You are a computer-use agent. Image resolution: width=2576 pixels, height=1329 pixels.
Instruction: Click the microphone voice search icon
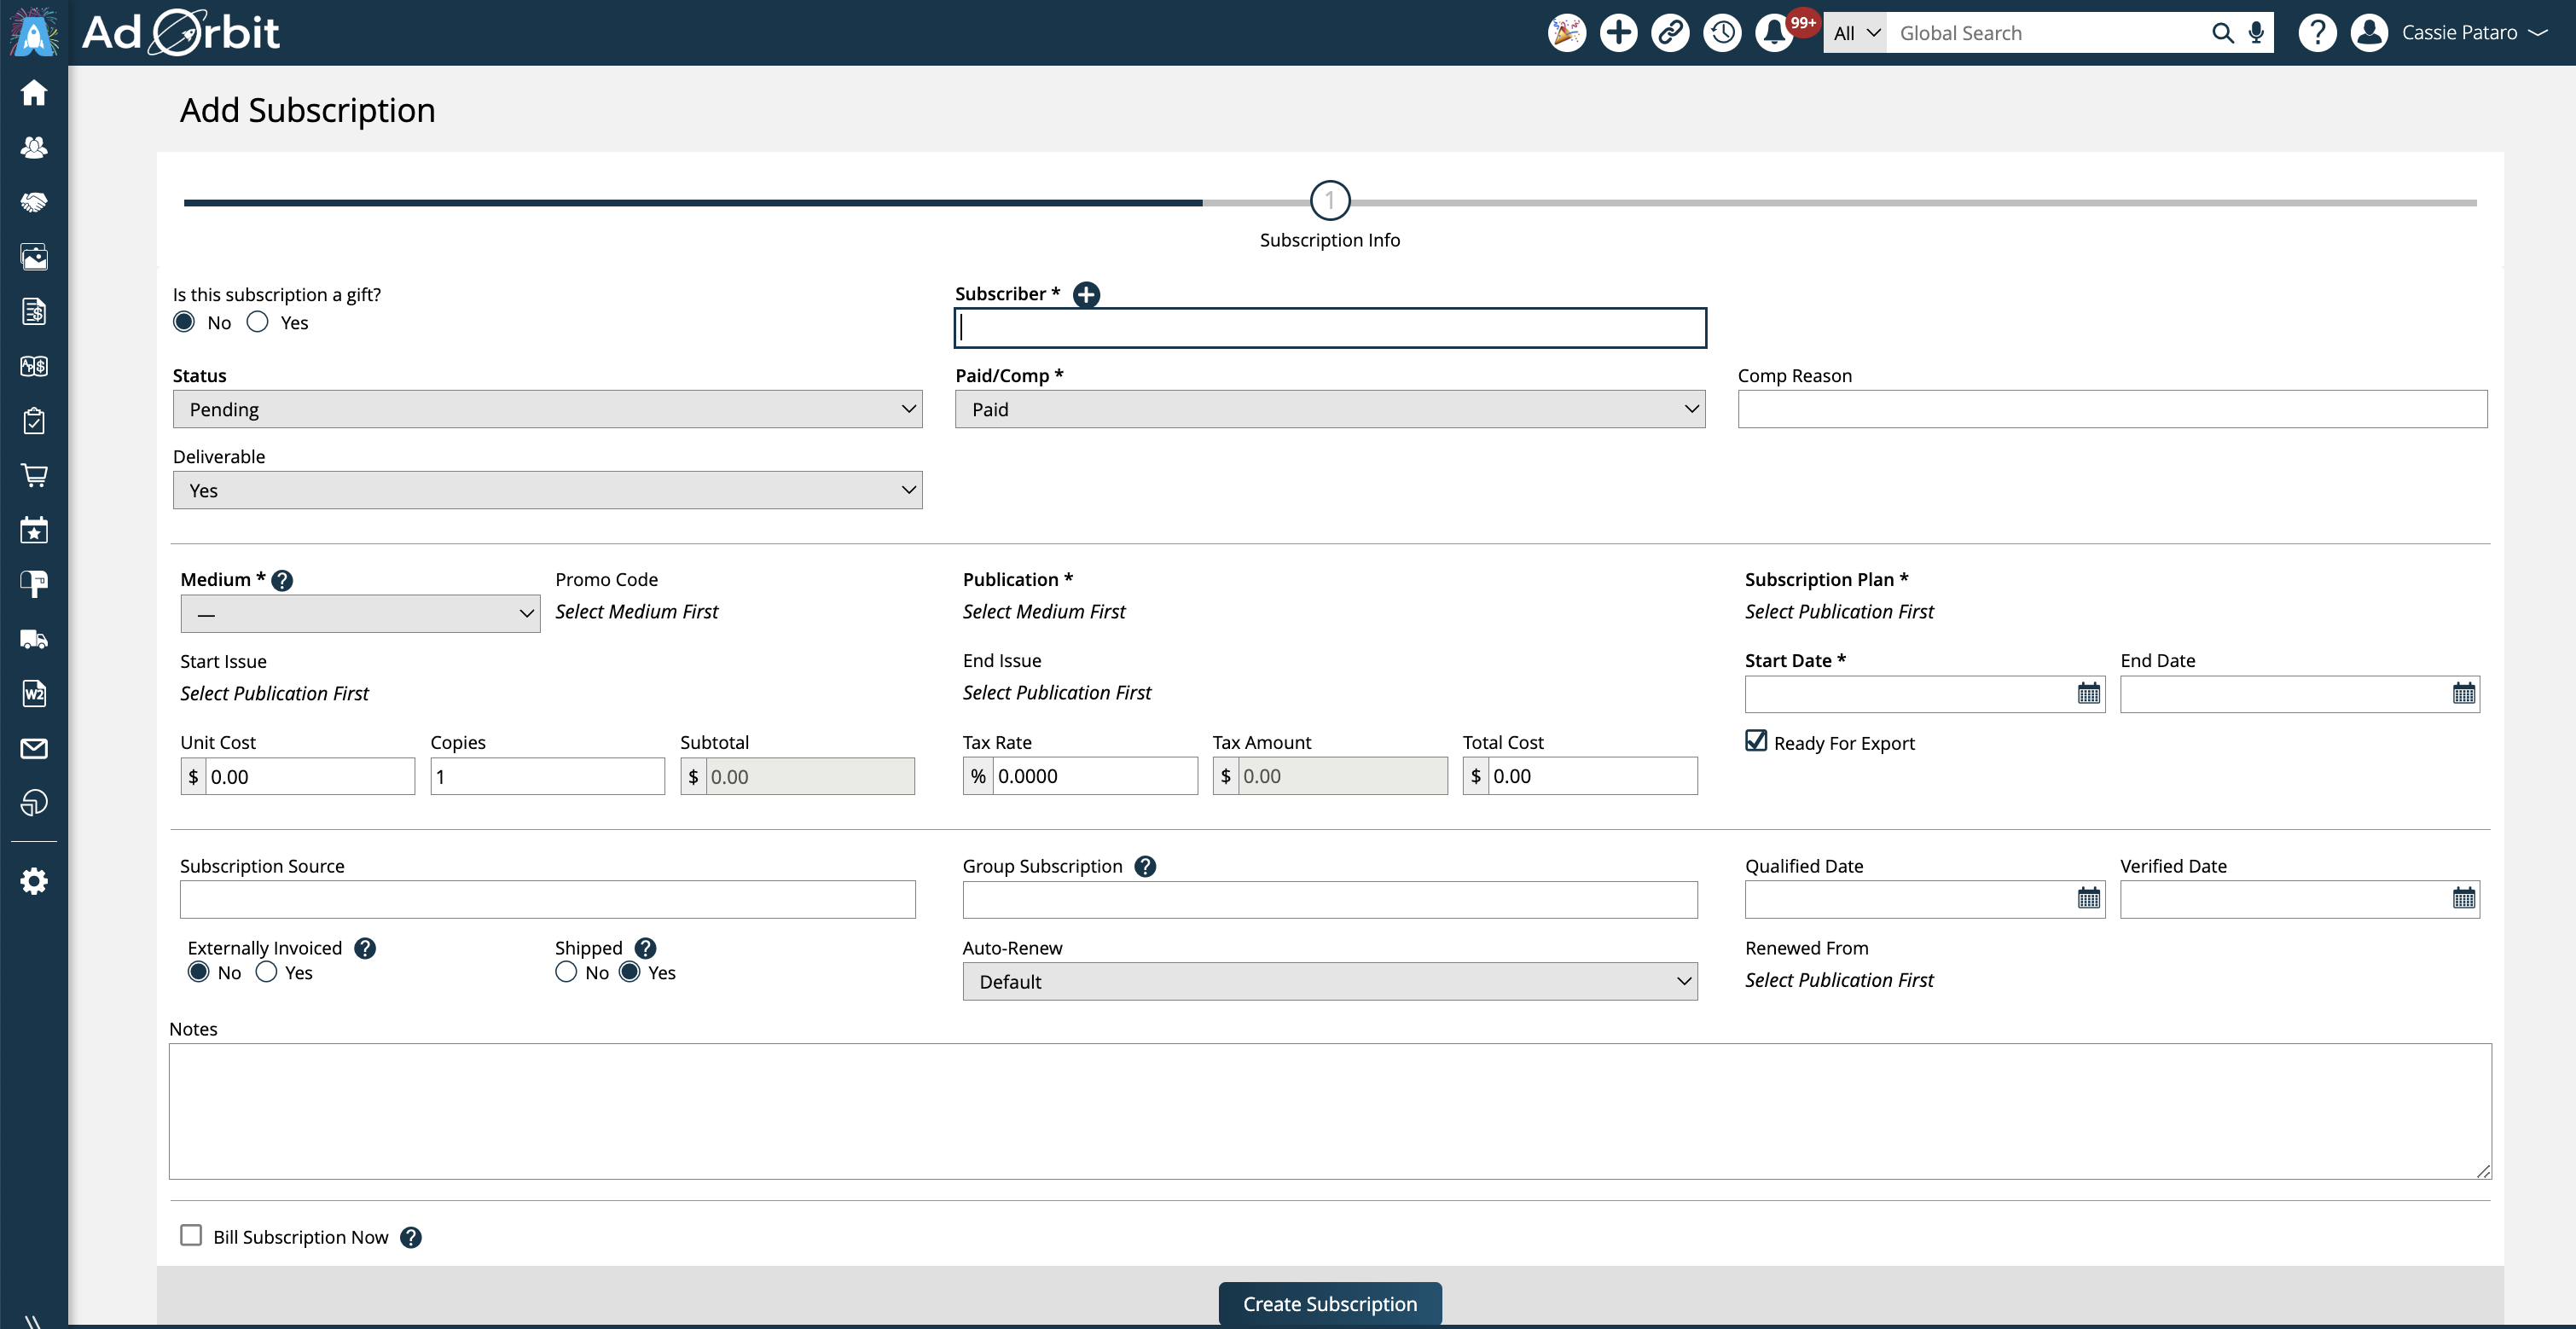click(2256, 33)
